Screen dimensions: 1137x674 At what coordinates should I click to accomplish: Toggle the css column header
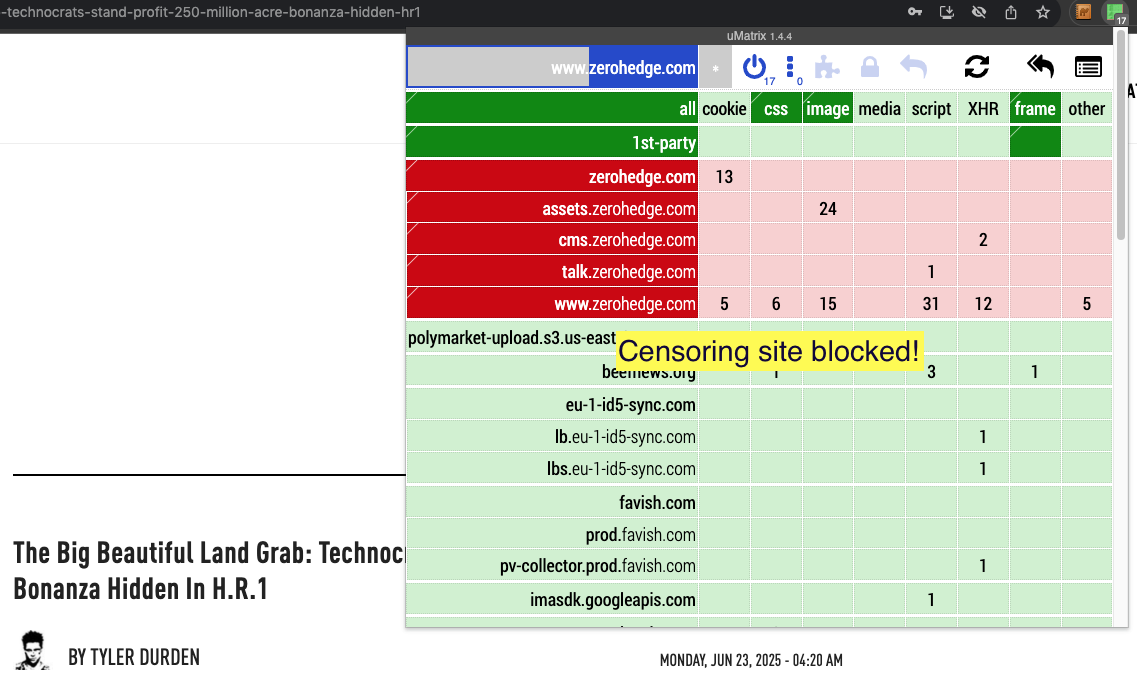pos(776,108)
